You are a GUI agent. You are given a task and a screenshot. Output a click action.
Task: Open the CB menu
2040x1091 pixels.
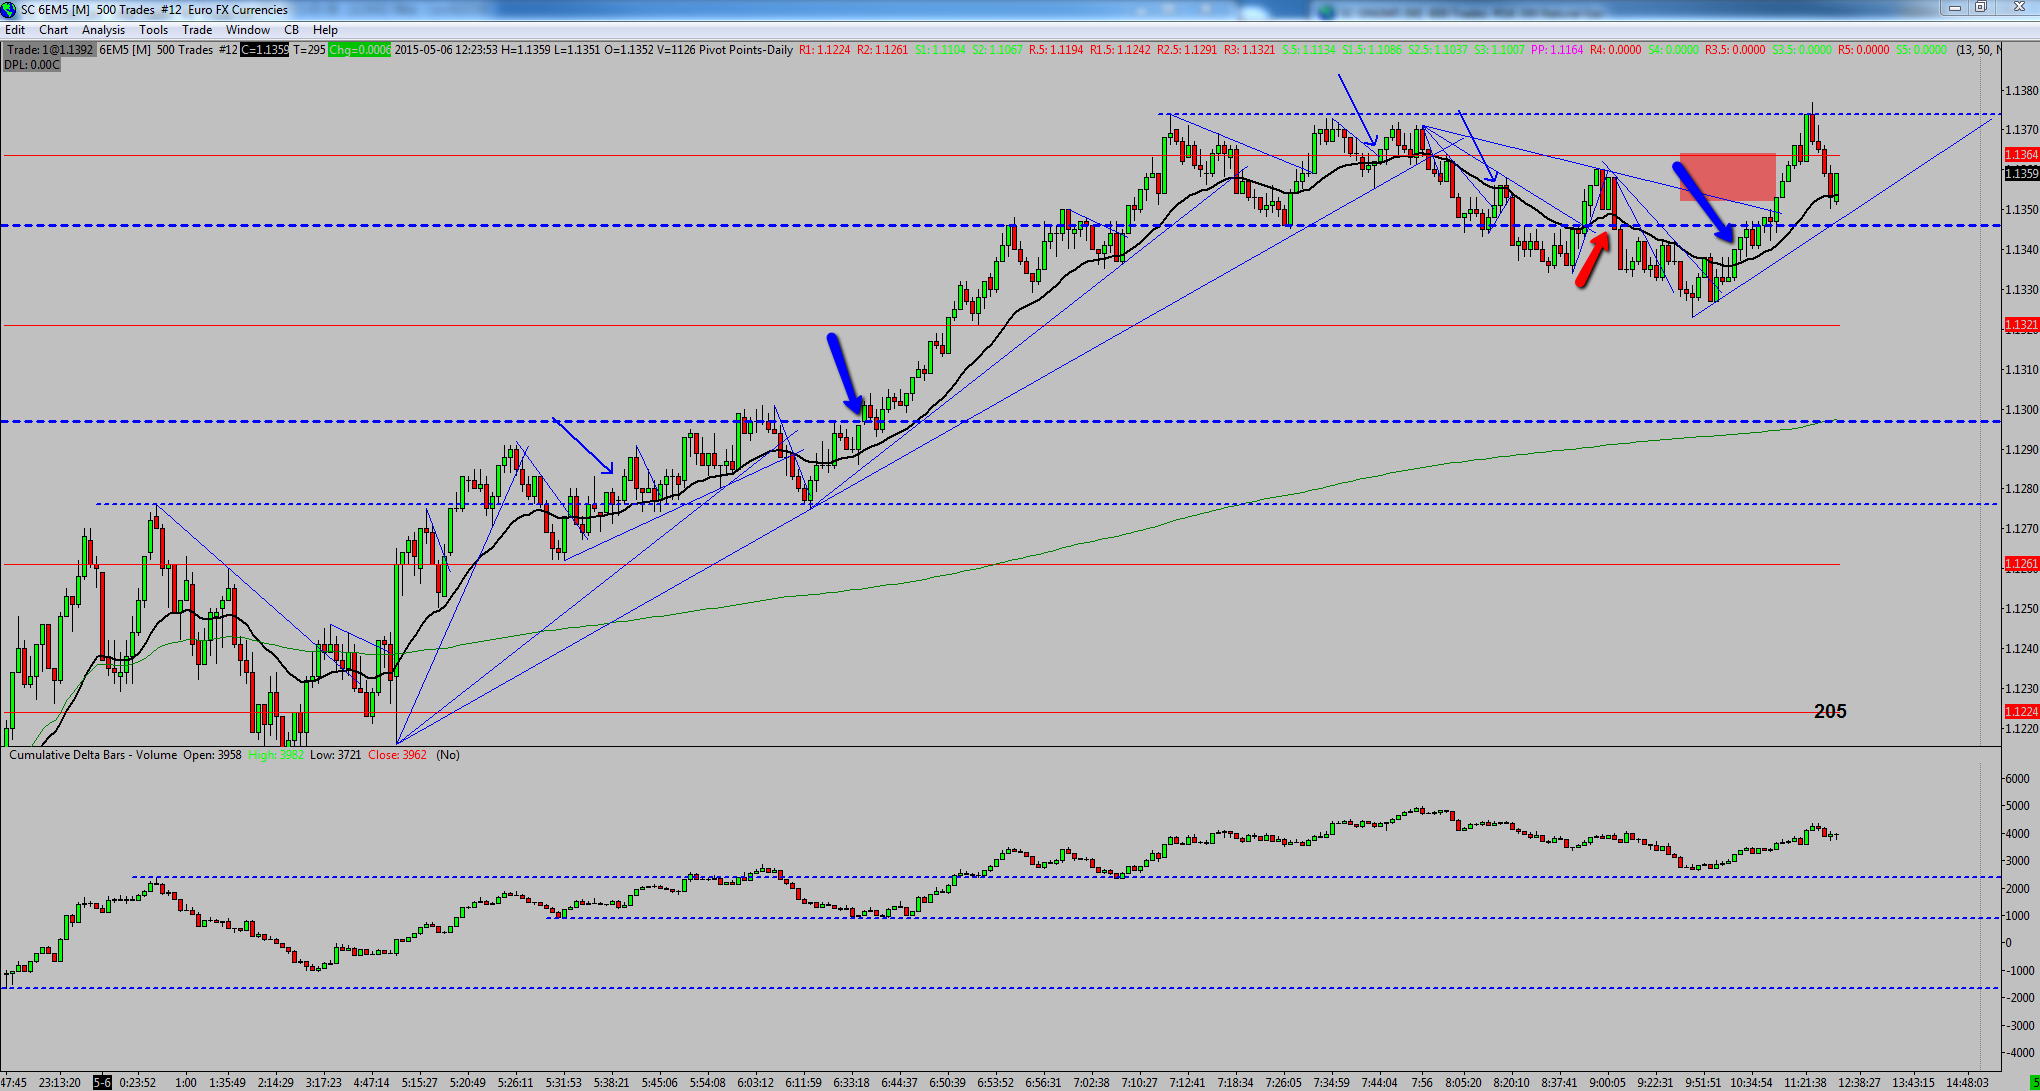[291, 30]
